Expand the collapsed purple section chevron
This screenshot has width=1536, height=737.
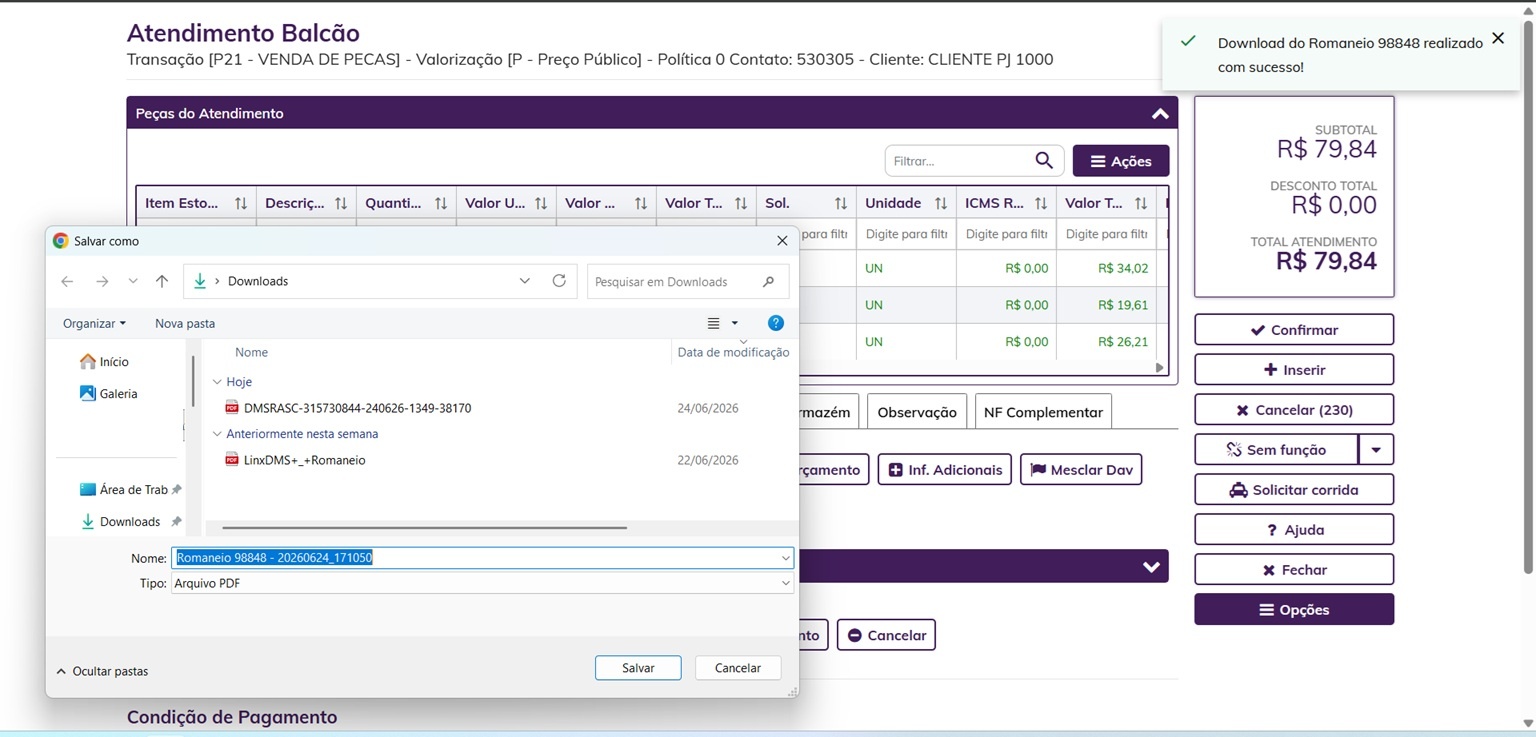point(1151,567)
